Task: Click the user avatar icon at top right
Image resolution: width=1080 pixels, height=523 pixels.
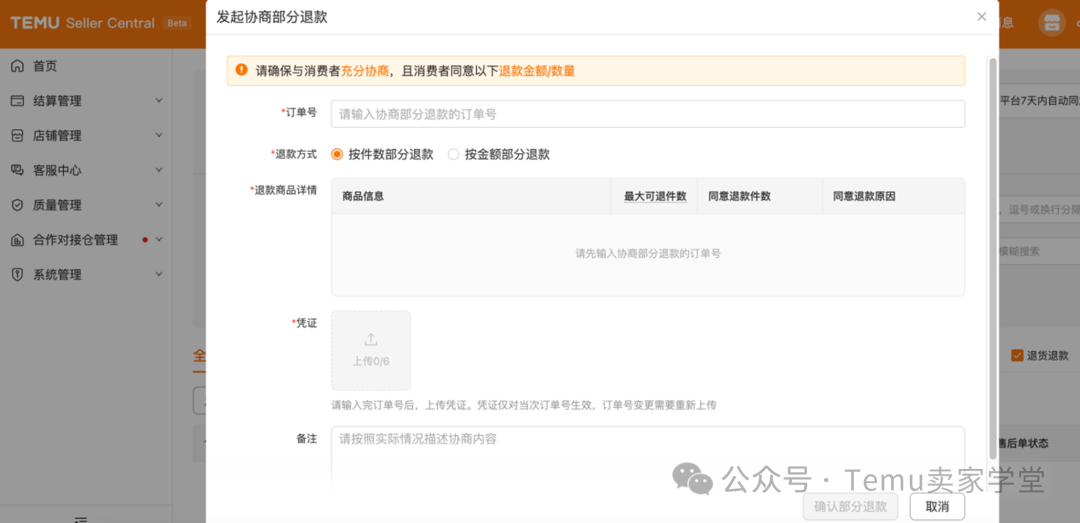Action: (1051, 22)
